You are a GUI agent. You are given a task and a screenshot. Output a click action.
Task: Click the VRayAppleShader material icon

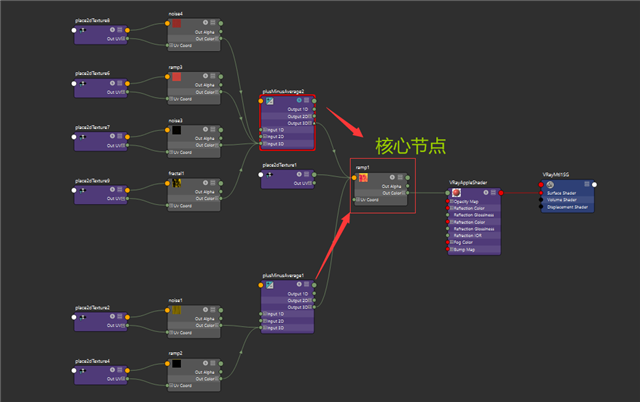[x=456, y=191]
